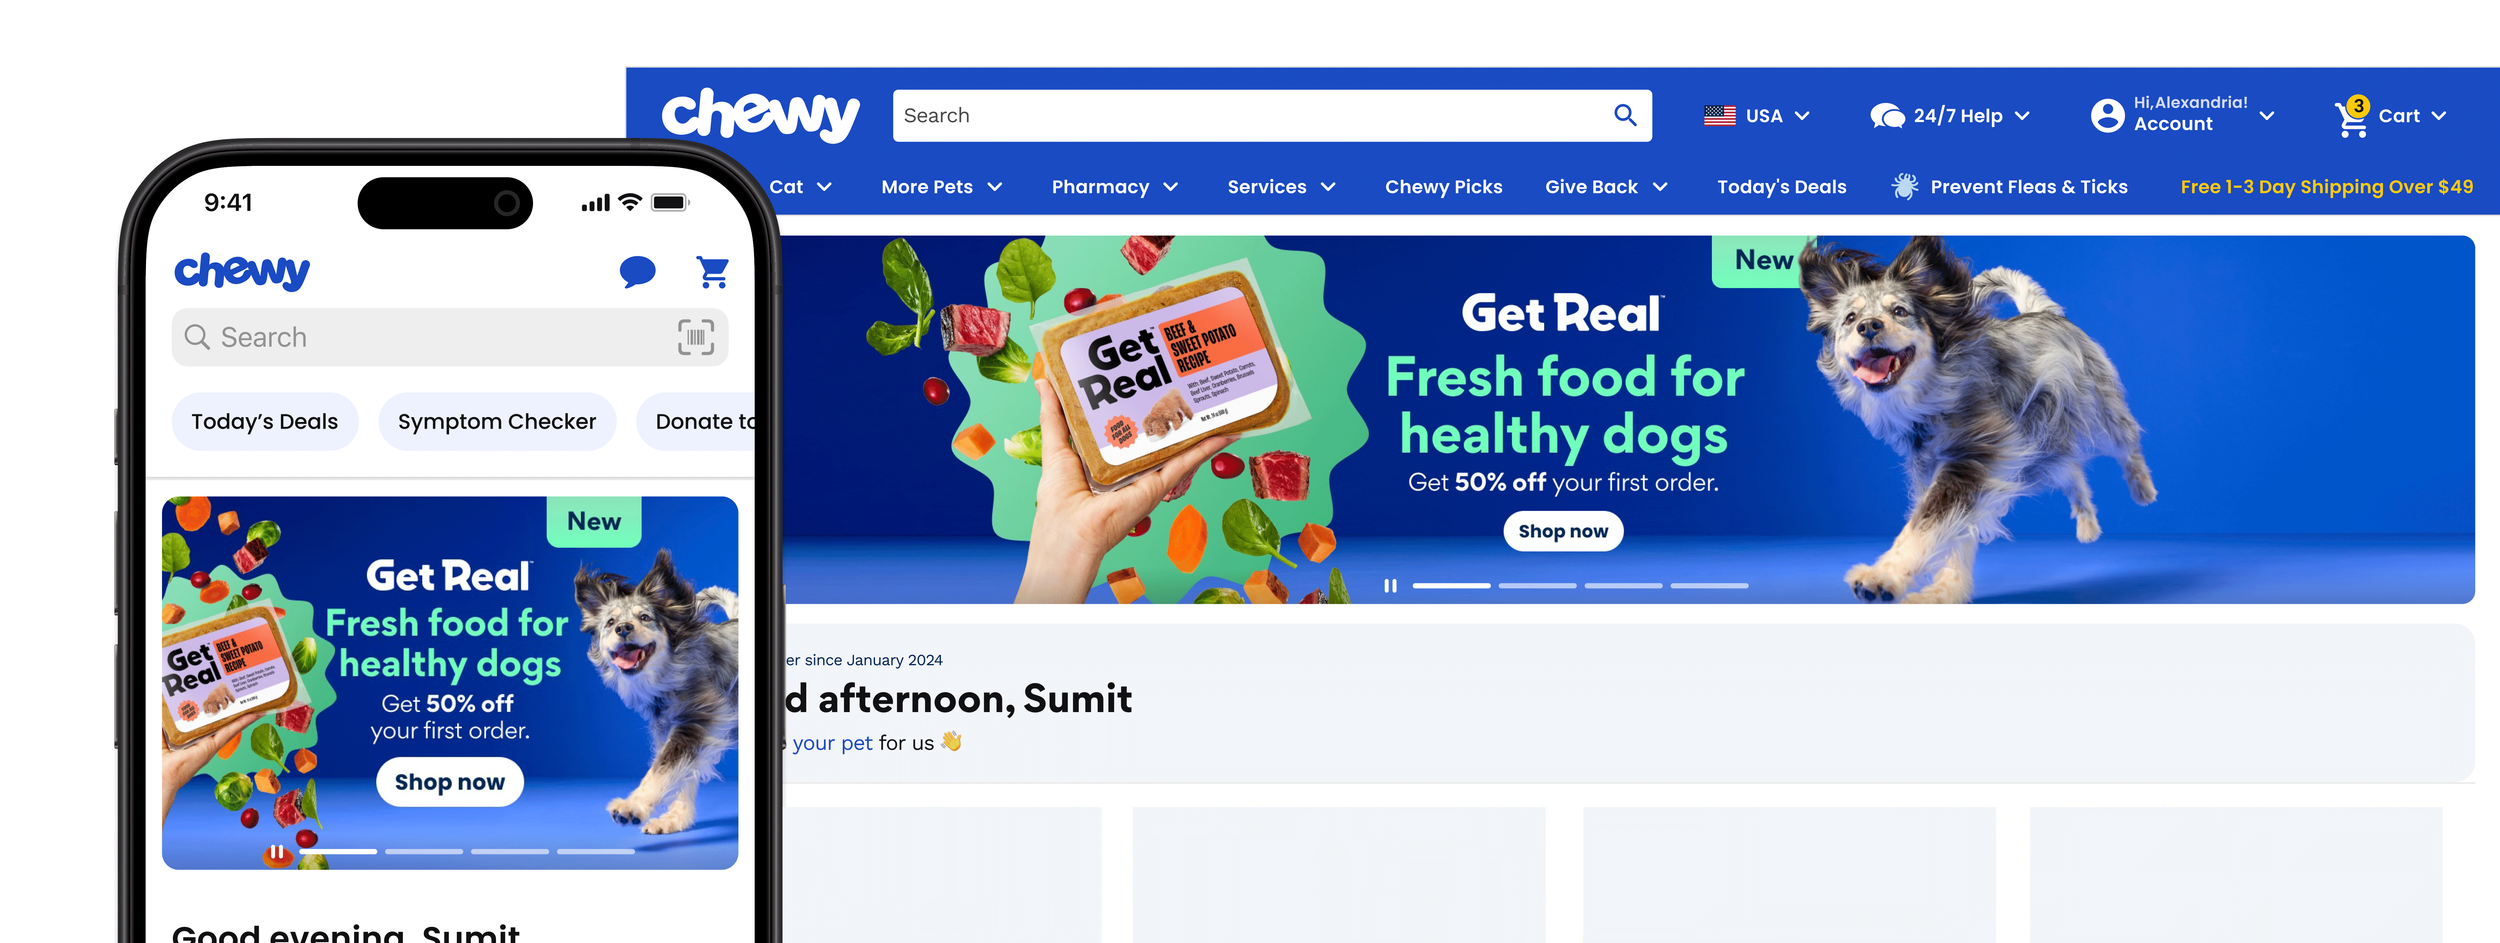Open the Chewy Picks menu item
Screen dimensions: 2500x943
(1443, 187)
